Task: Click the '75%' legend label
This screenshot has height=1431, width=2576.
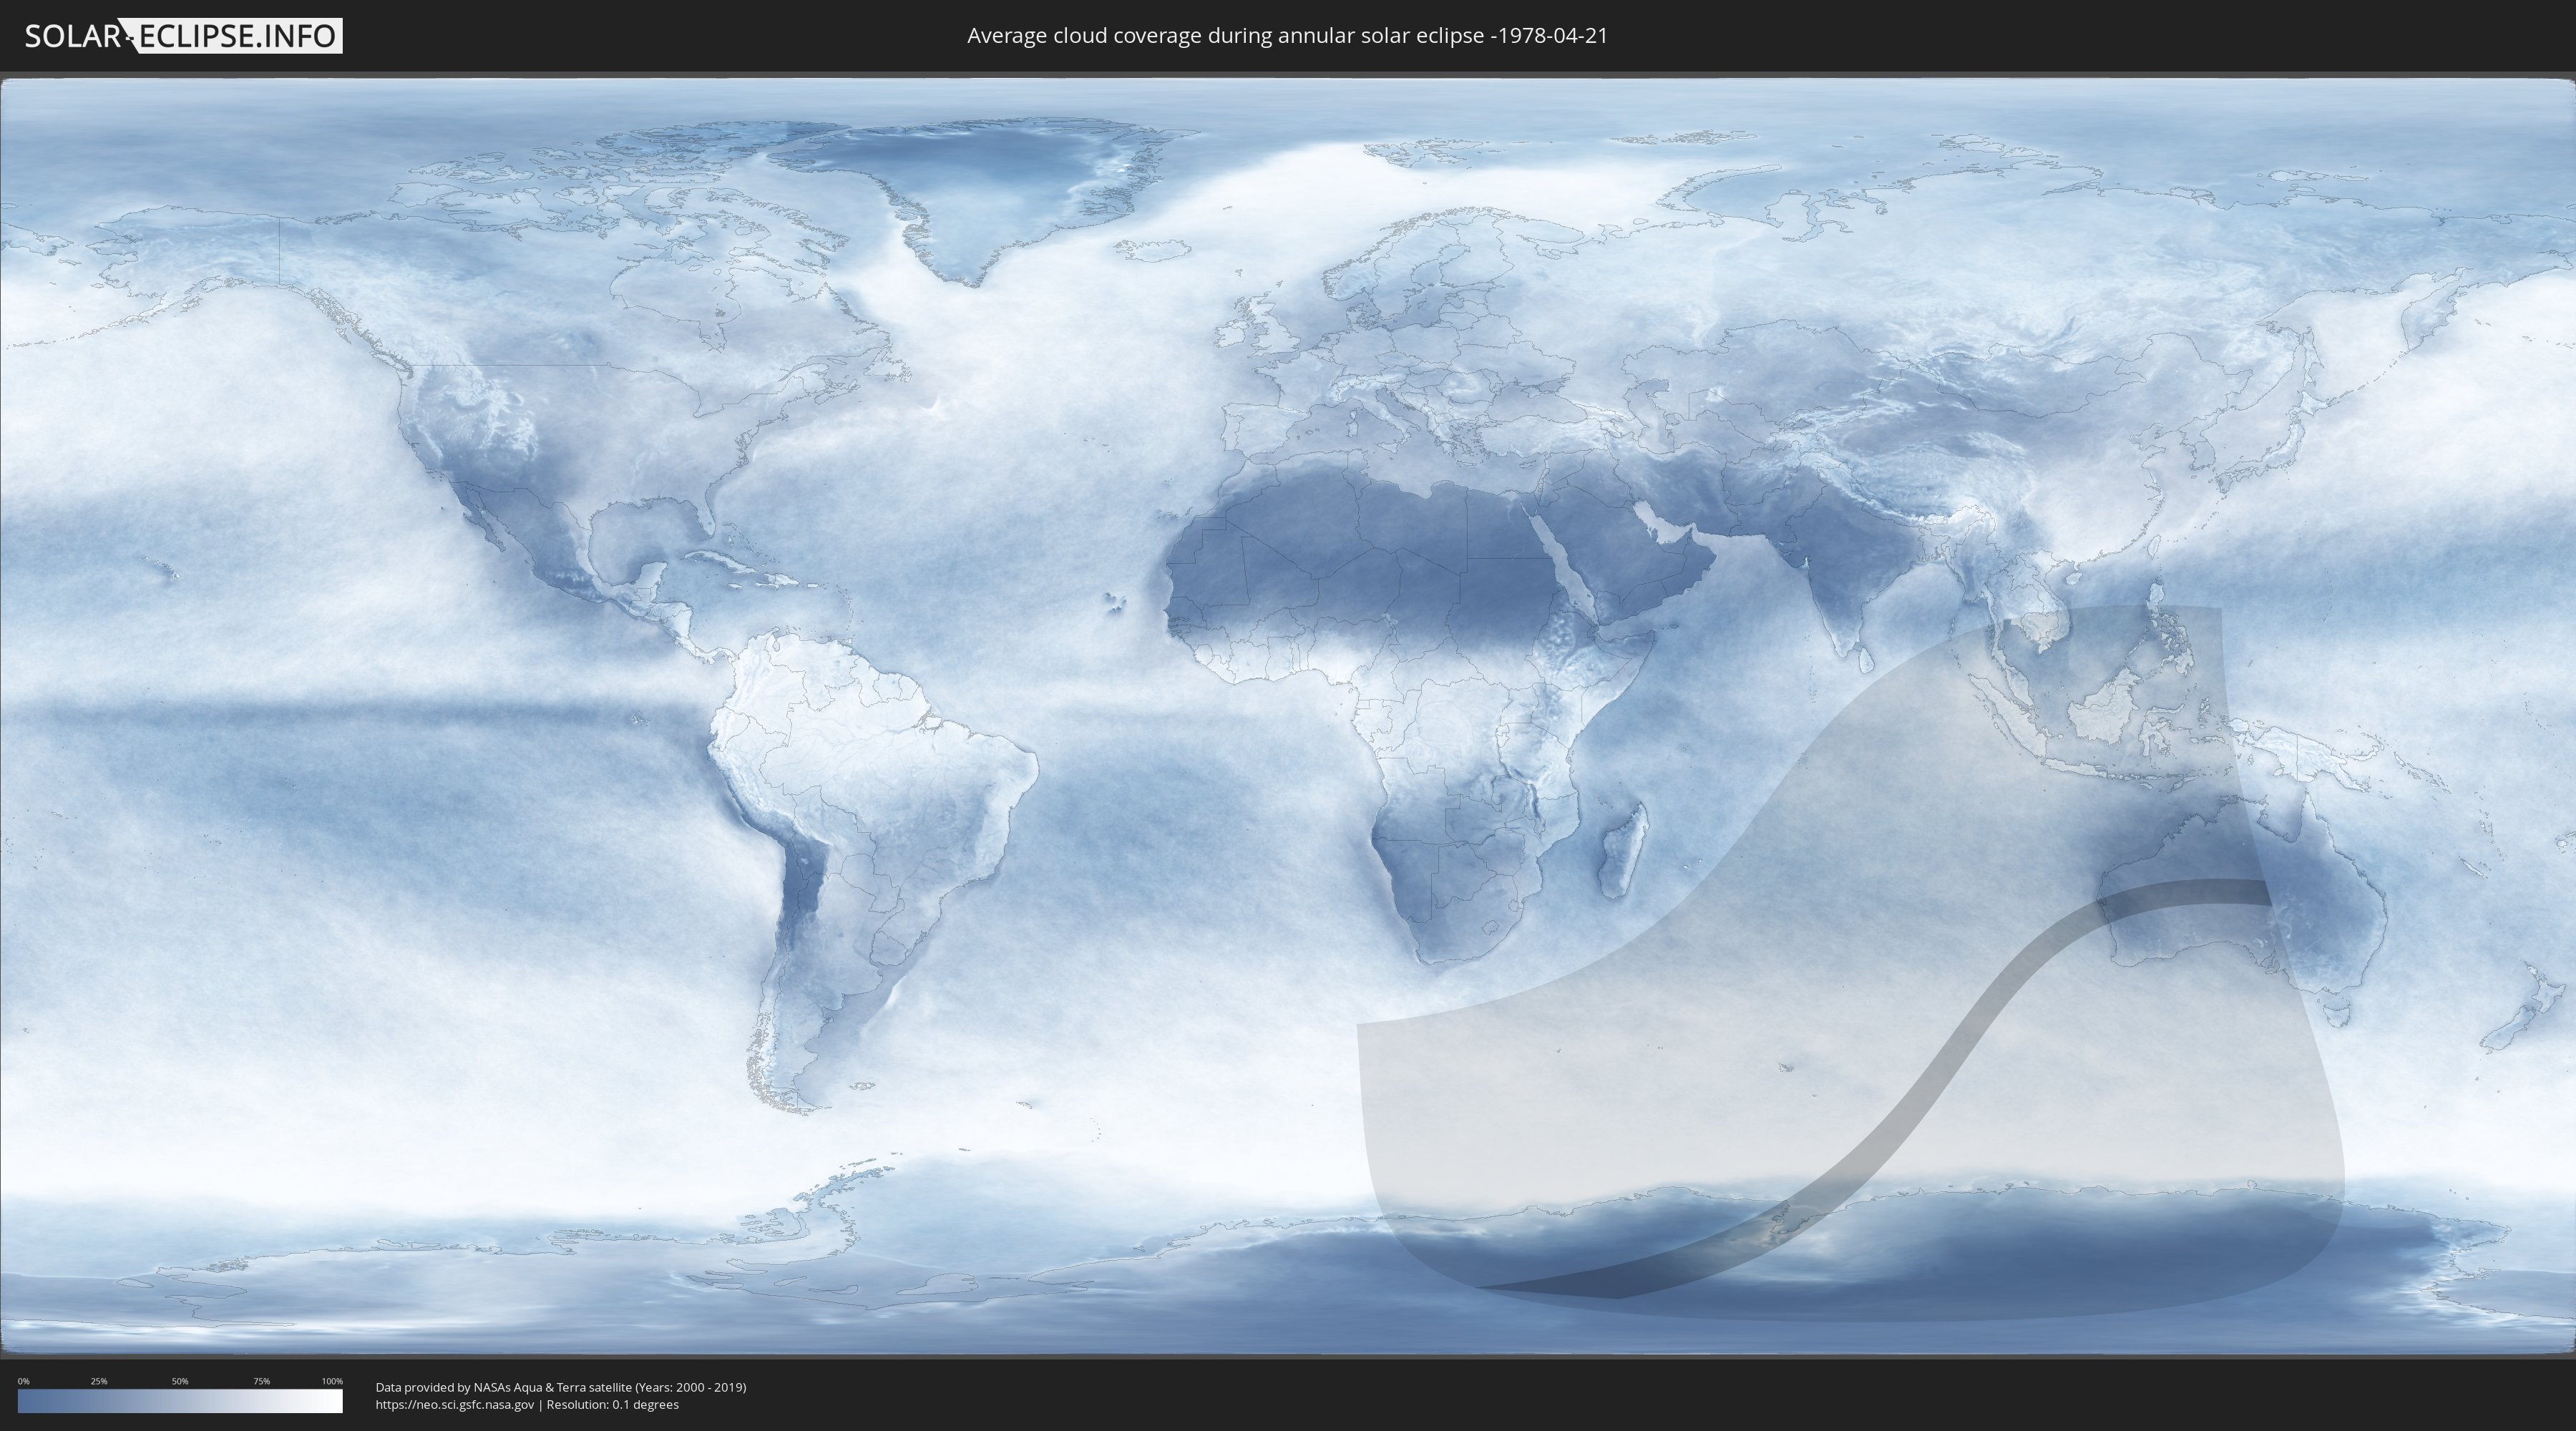Action: [261, 1381]
